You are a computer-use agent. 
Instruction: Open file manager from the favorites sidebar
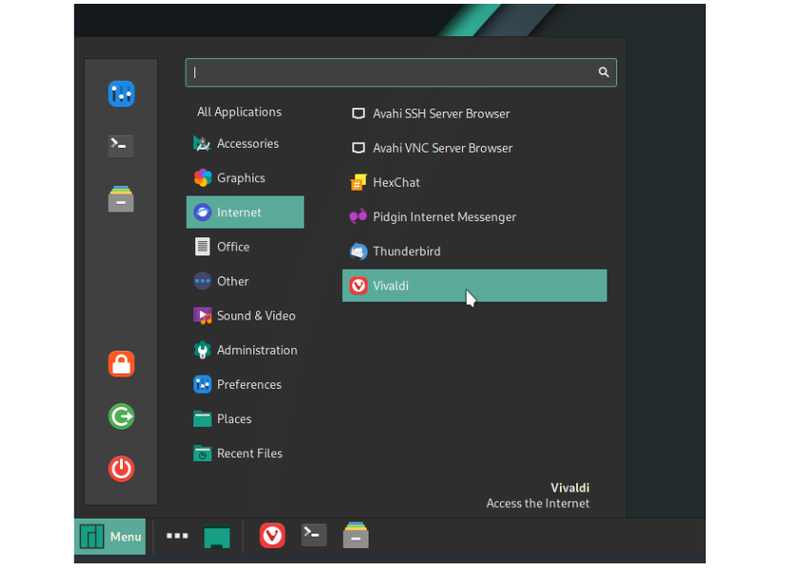[x=121, y=199]
